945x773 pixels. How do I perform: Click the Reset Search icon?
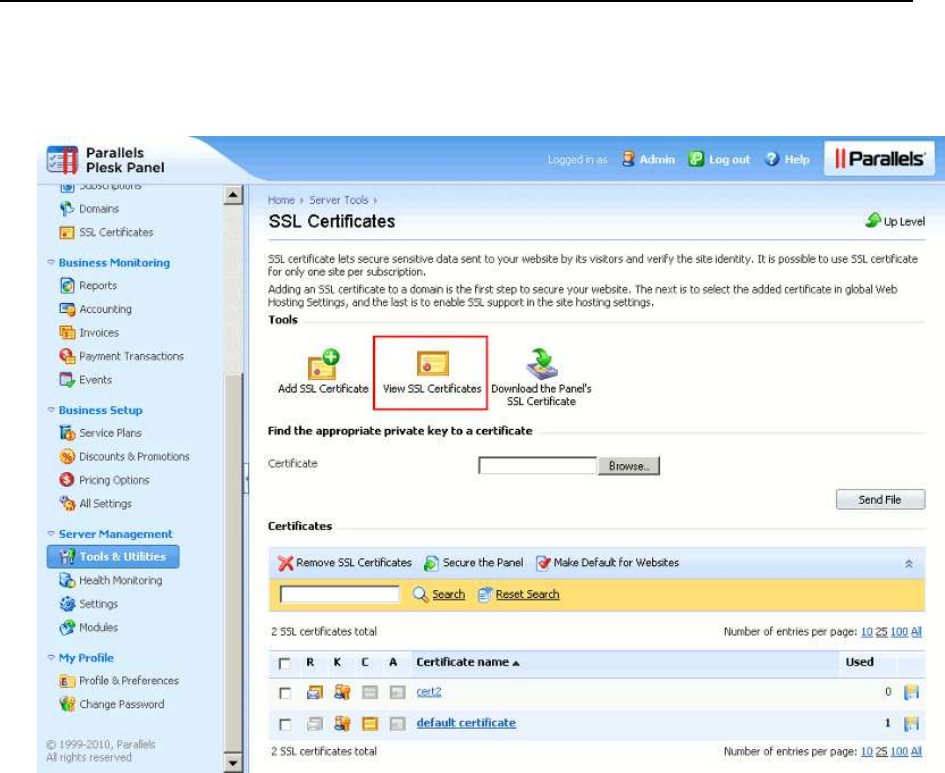[485, 595]
